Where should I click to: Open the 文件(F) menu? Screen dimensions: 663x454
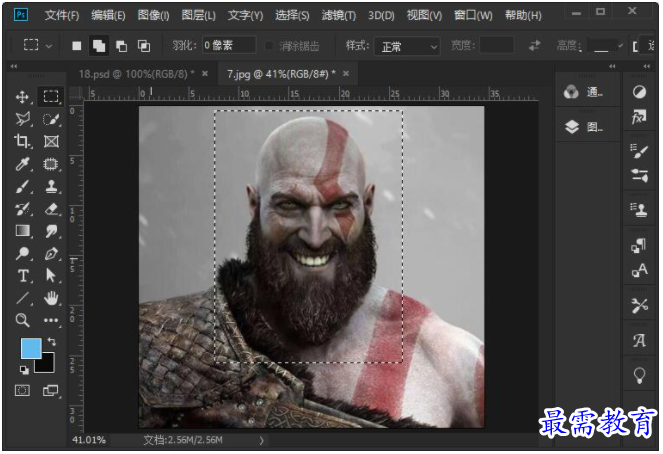click(62, 16)
